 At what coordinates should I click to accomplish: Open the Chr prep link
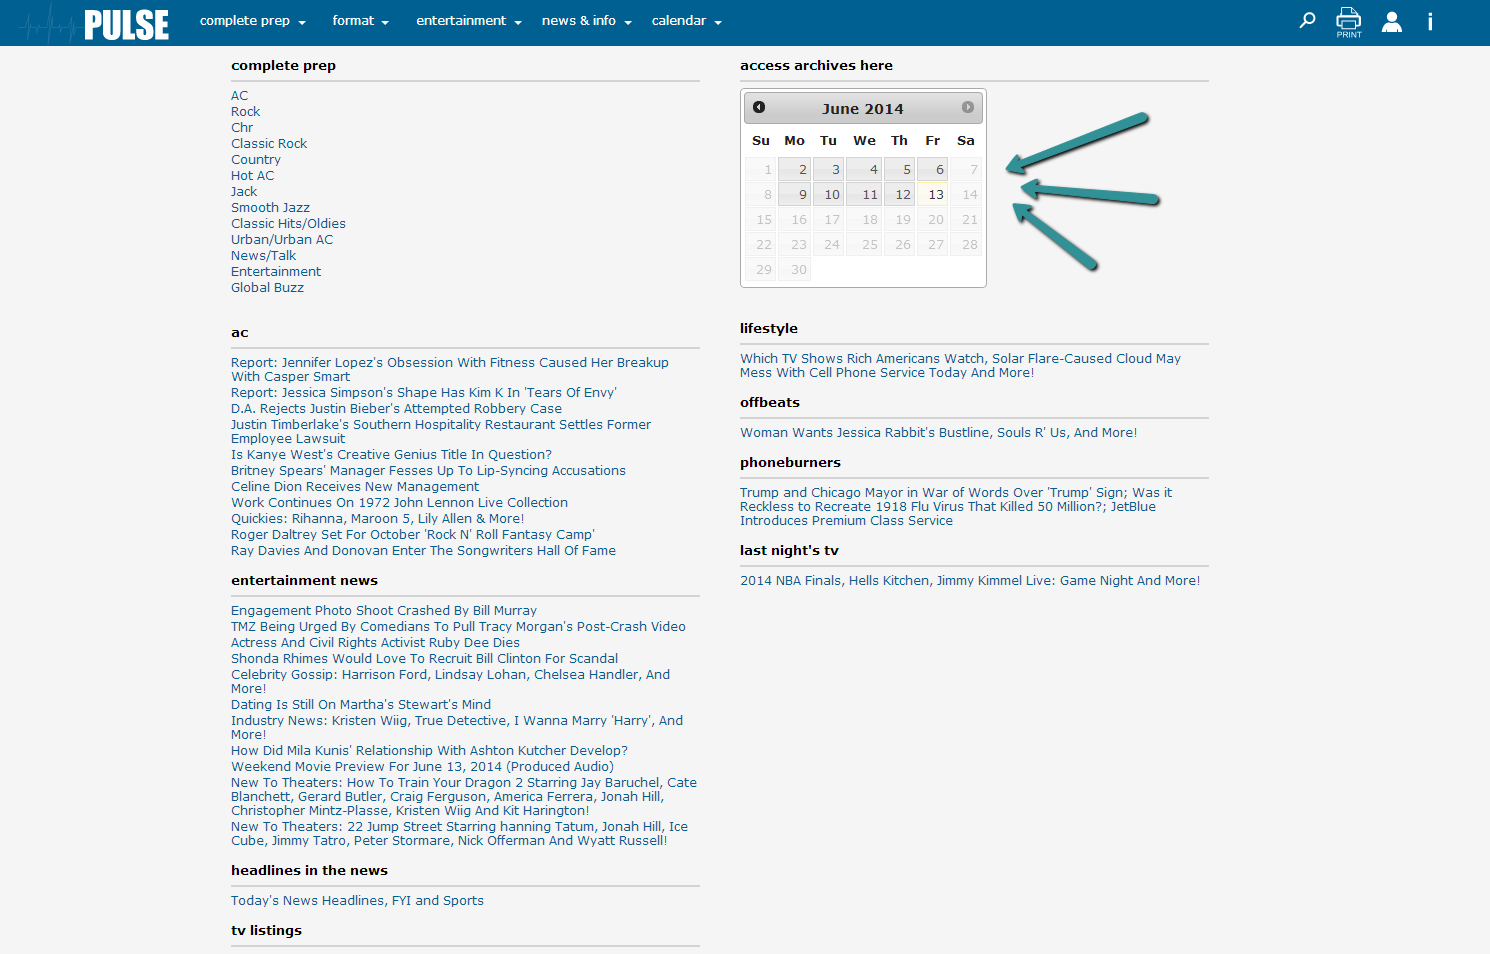(x=242, y=128)
